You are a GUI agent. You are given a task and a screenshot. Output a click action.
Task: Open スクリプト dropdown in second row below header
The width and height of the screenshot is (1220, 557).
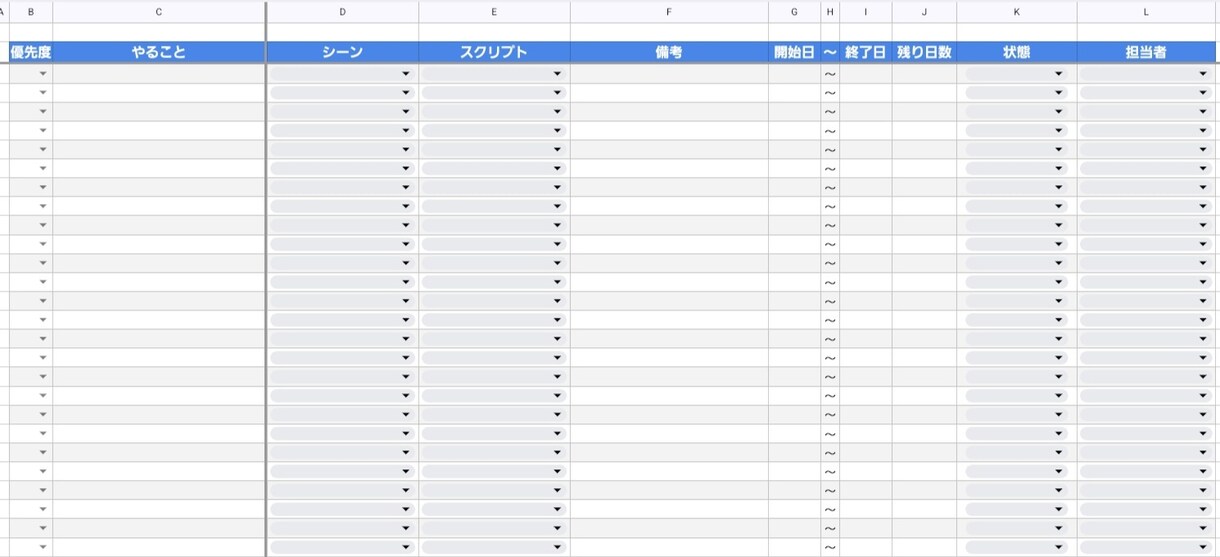click(x=557, y=93)
